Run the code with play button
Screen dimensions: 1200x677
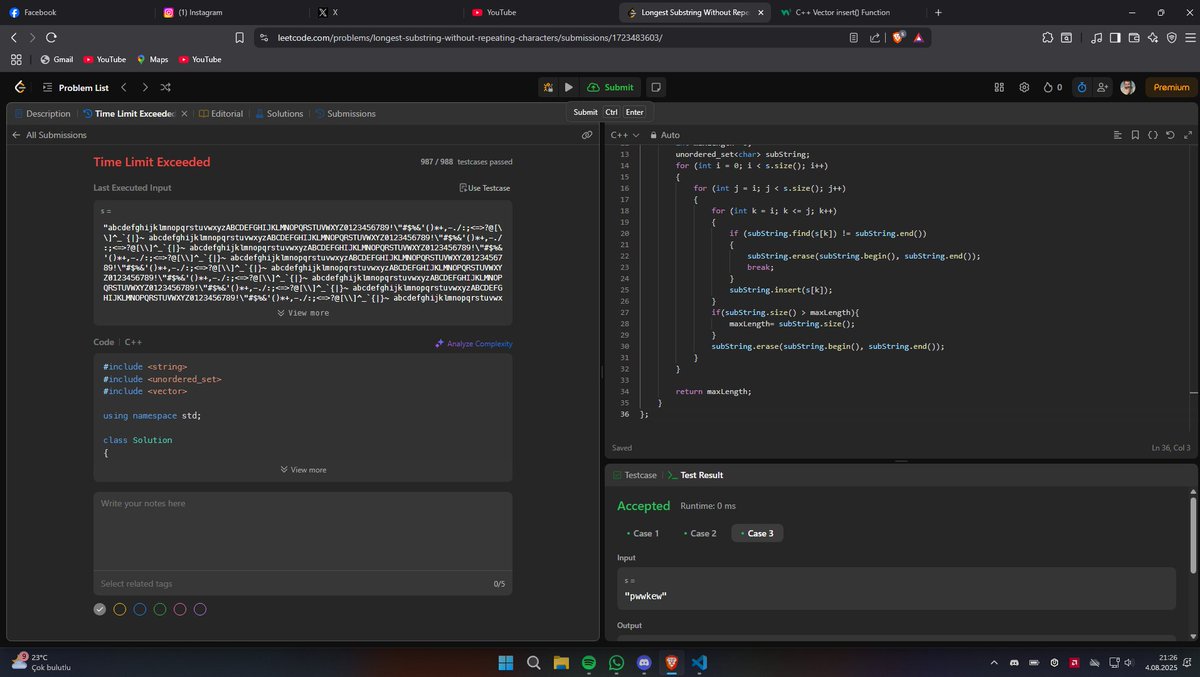(x=568, y=87)
